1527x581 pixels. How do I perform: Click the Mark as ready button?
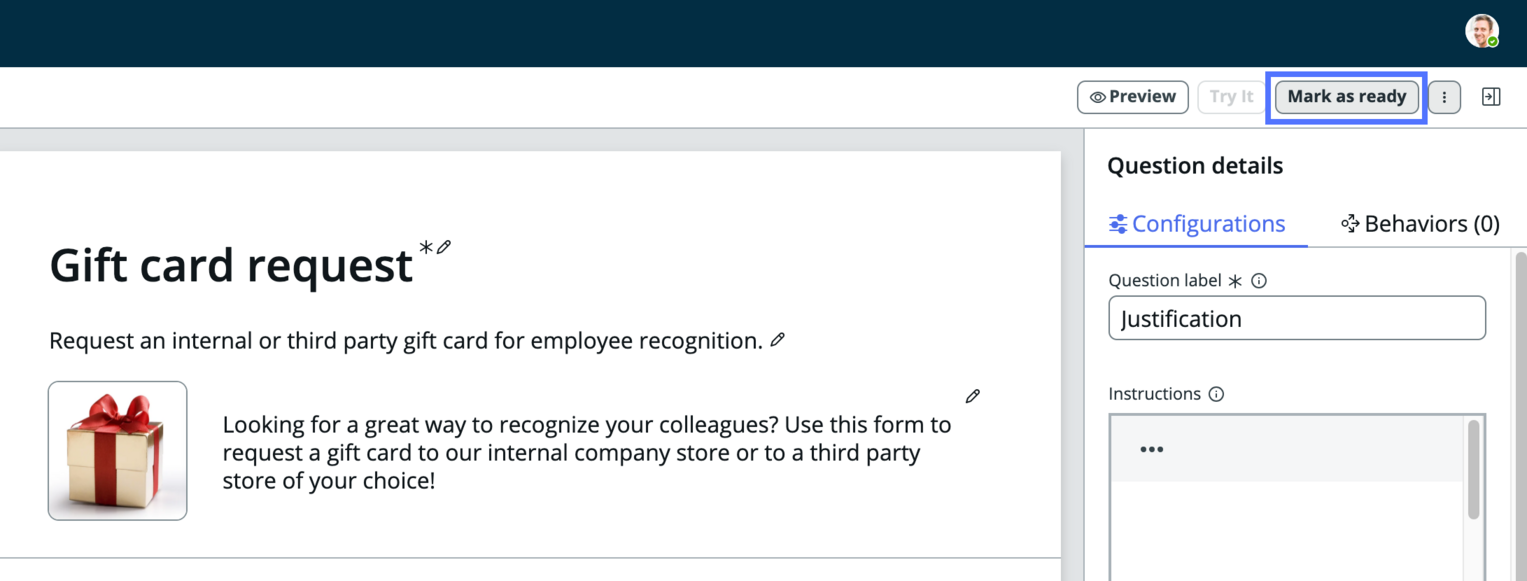tap(1346, 97)
